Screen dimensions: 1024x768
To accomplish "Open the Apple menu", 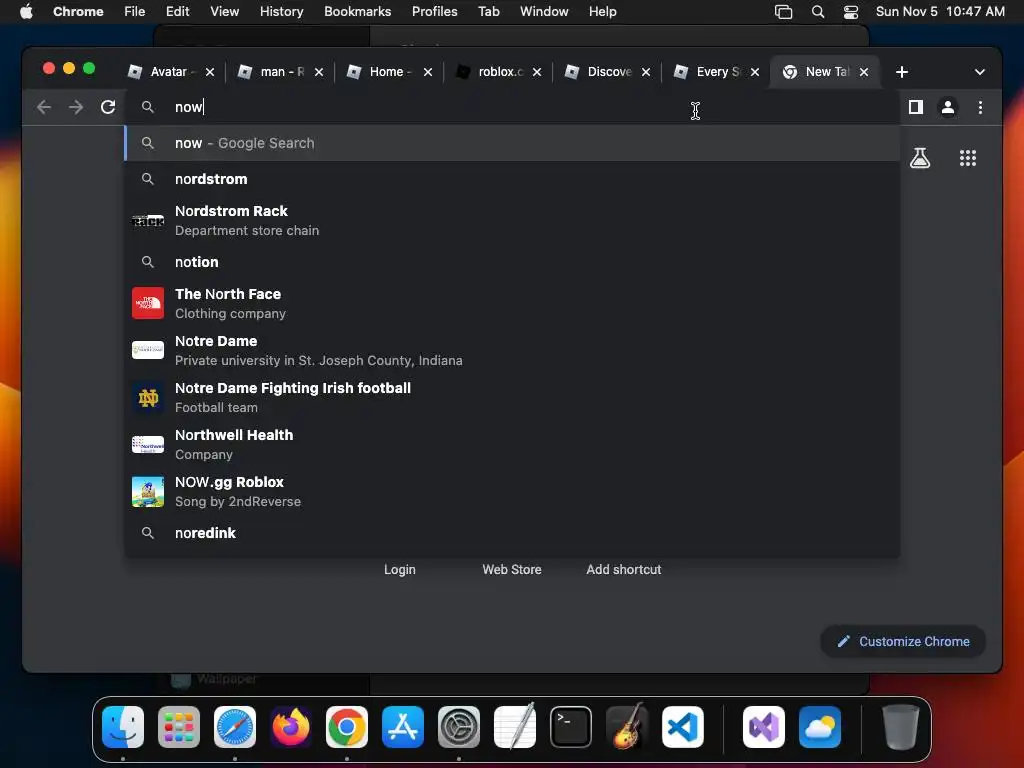I will tap(26, 12).
